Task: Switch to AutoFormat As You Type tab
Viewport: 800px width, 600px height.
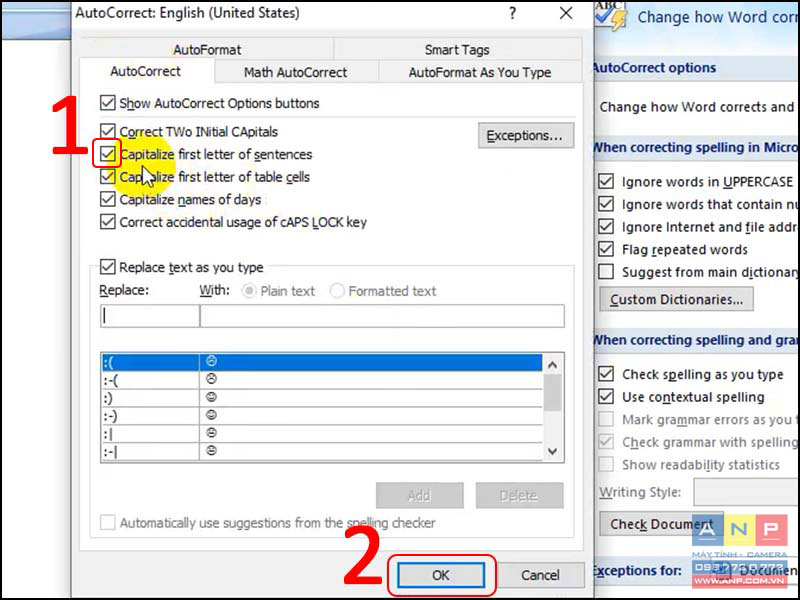Action: coord(480,72)
